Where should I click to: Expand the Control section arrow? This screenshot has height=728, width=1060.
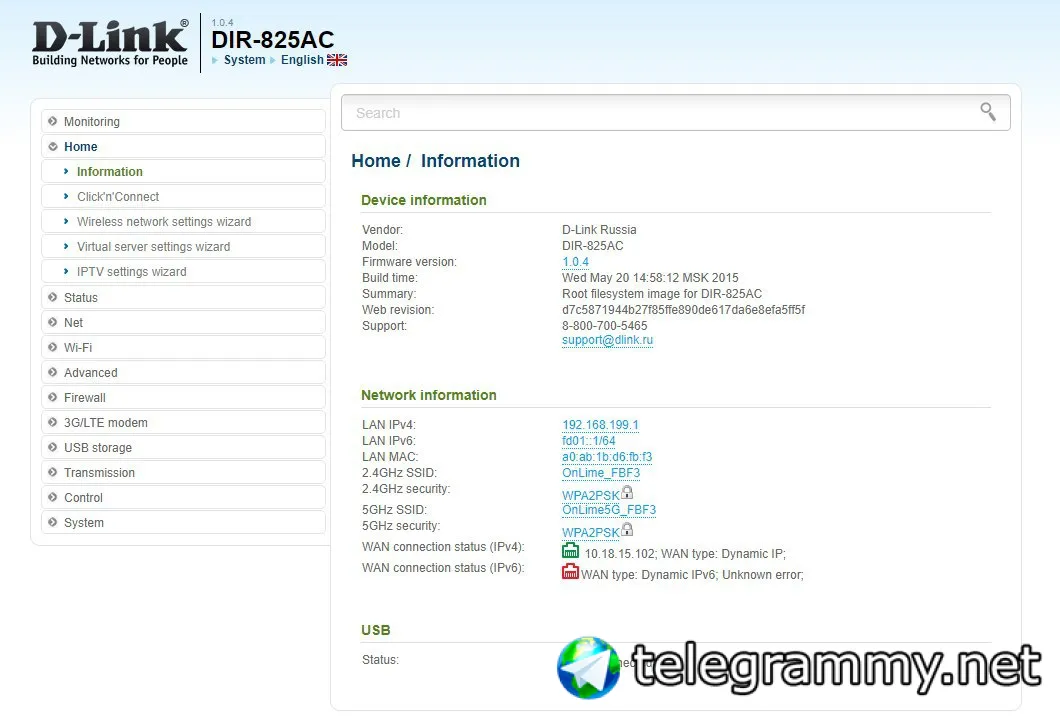[x=53, y=497]
